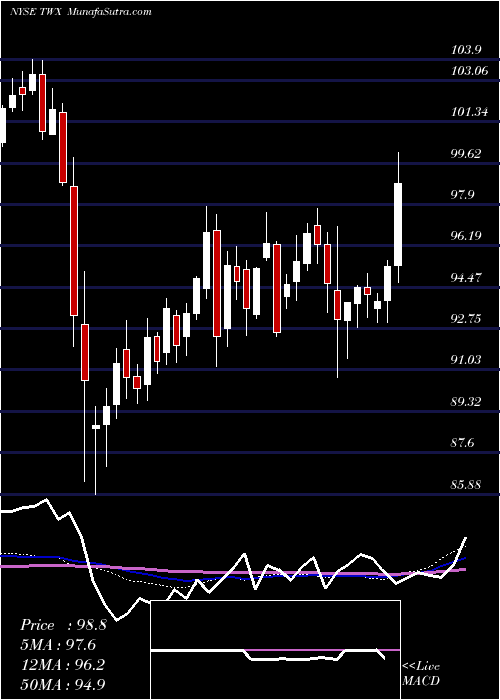Image resolution: width=500 pixels, height=700 pixels.
Task: Click the Price : 98.8 readout
Action: (64, 625)
